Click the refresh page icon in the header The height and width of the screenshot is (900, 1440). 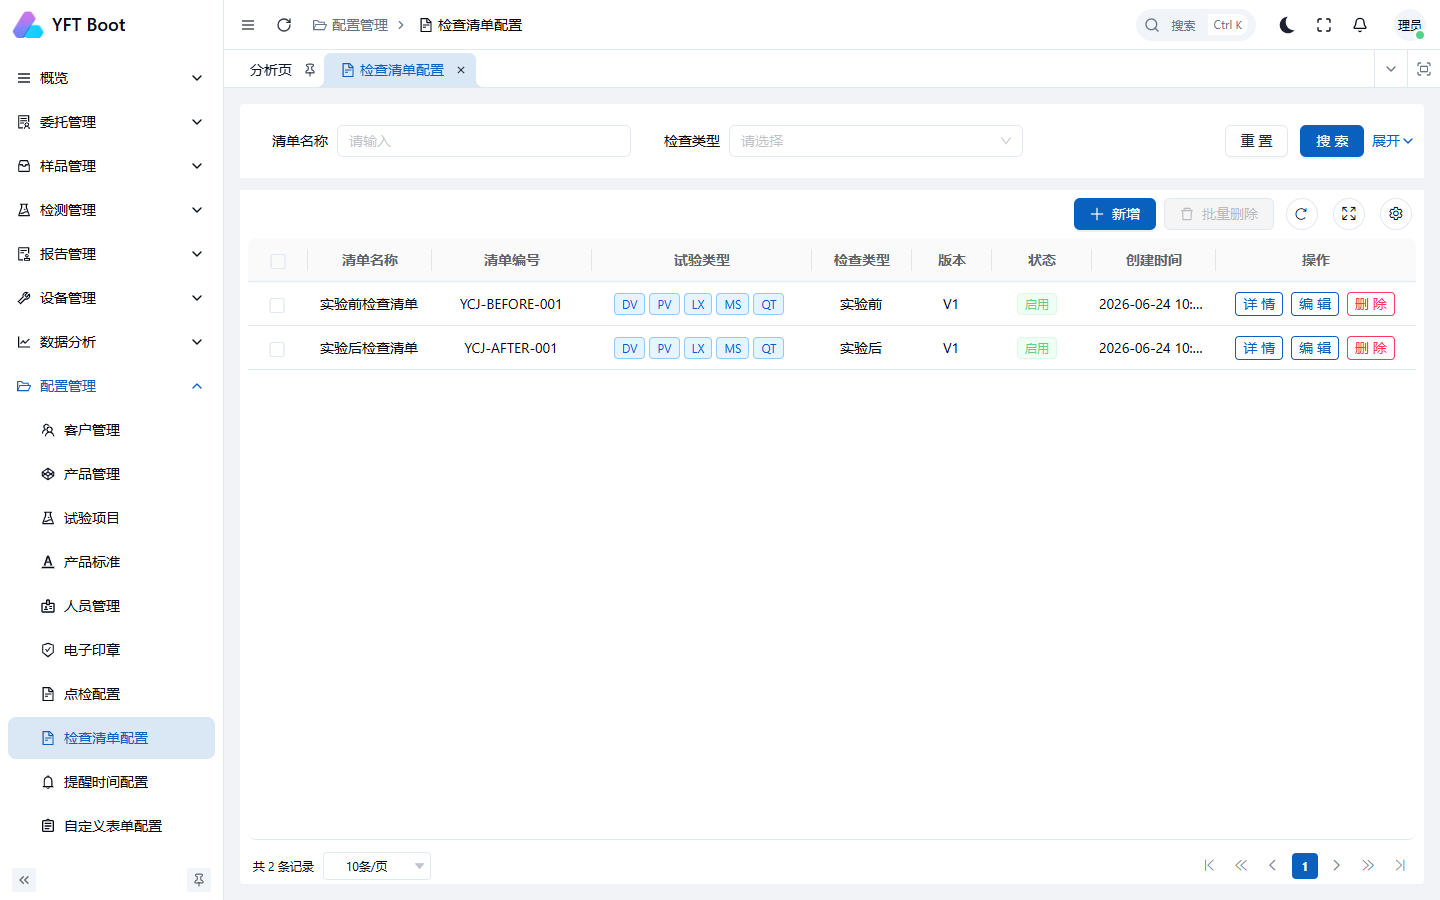pos(284,25)
